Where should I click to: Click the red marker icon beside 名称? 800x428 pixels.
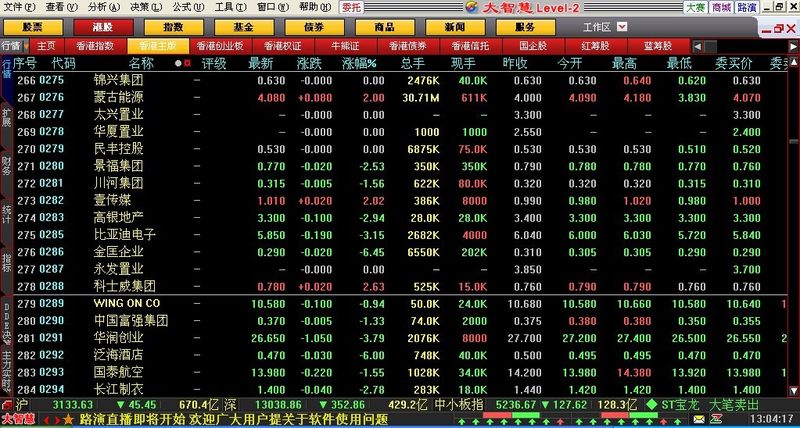pos(187,64)
